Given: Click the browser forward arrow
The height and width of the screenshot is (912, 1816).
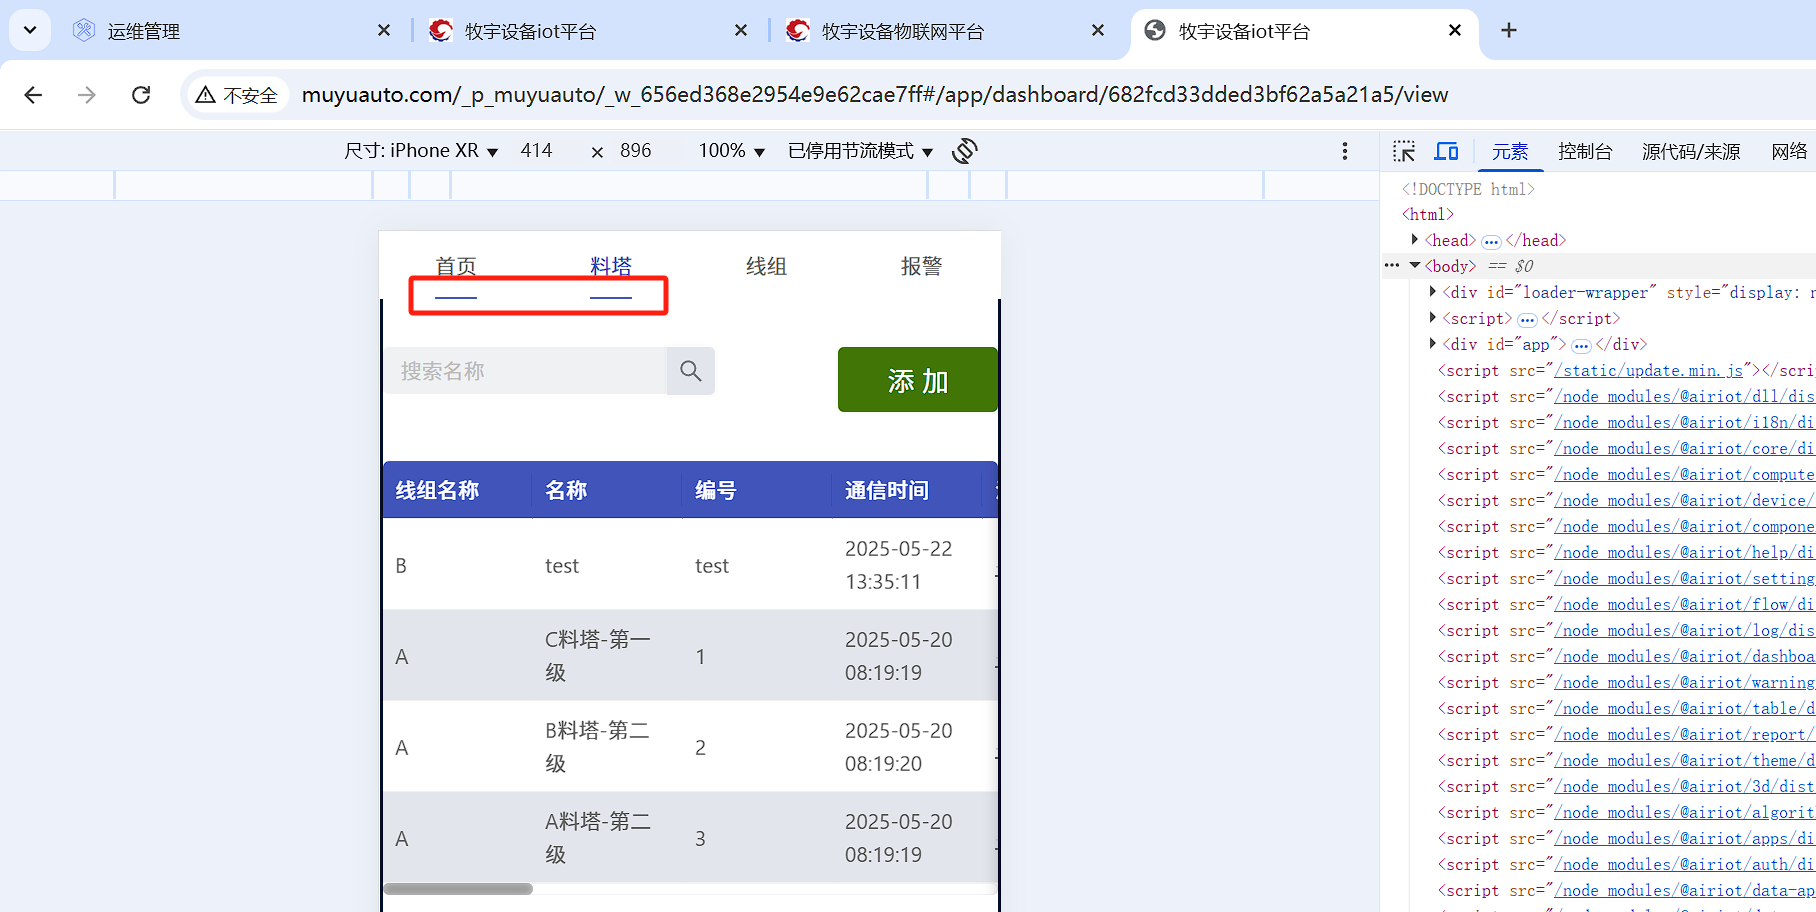Looking at the screenshot, I should click(87, 95).
